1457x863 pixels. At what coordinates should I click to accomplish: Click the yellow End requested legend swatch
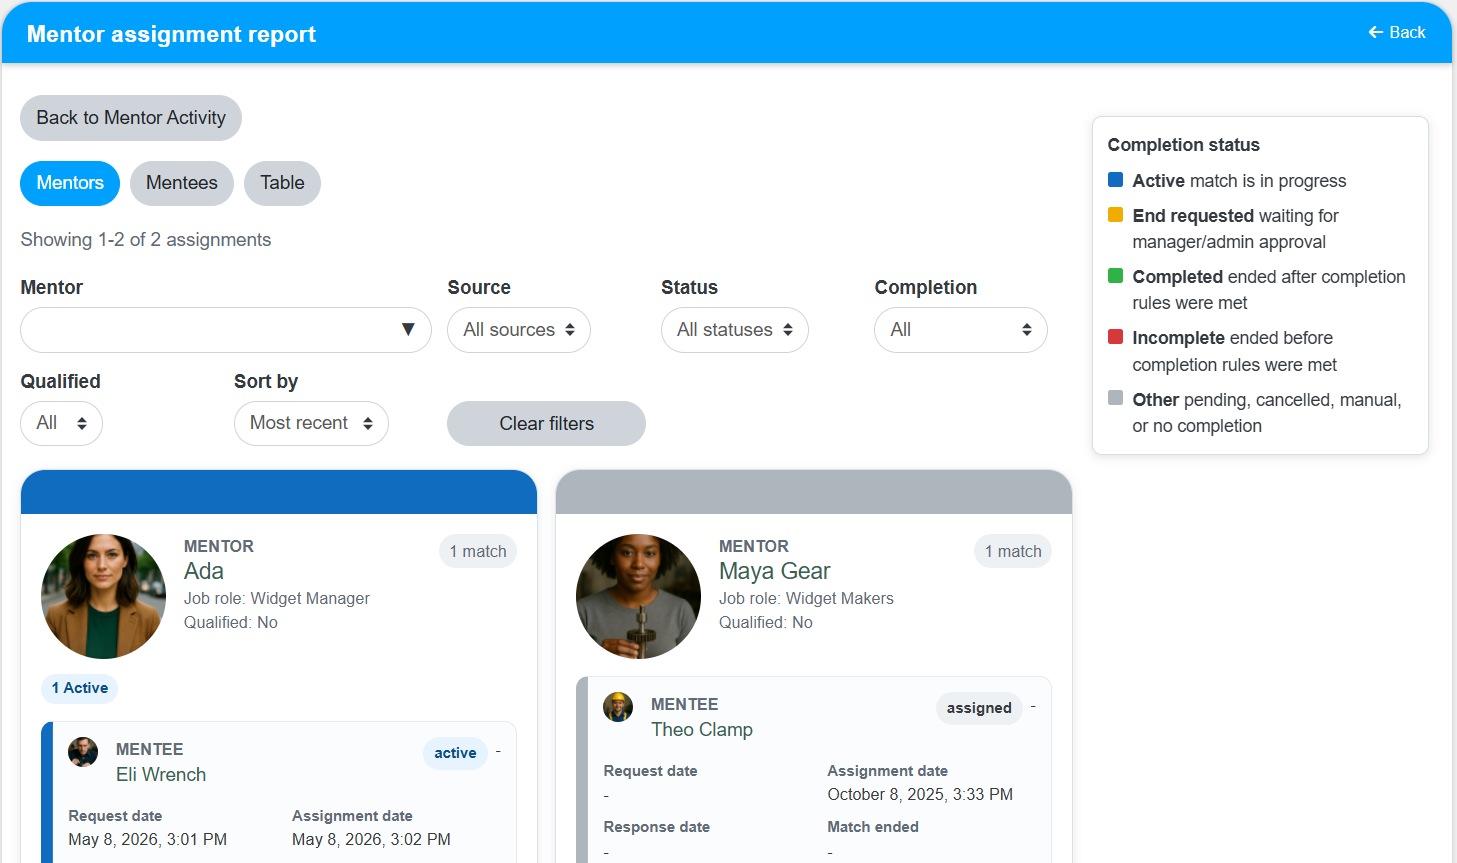click(1116, 215)
